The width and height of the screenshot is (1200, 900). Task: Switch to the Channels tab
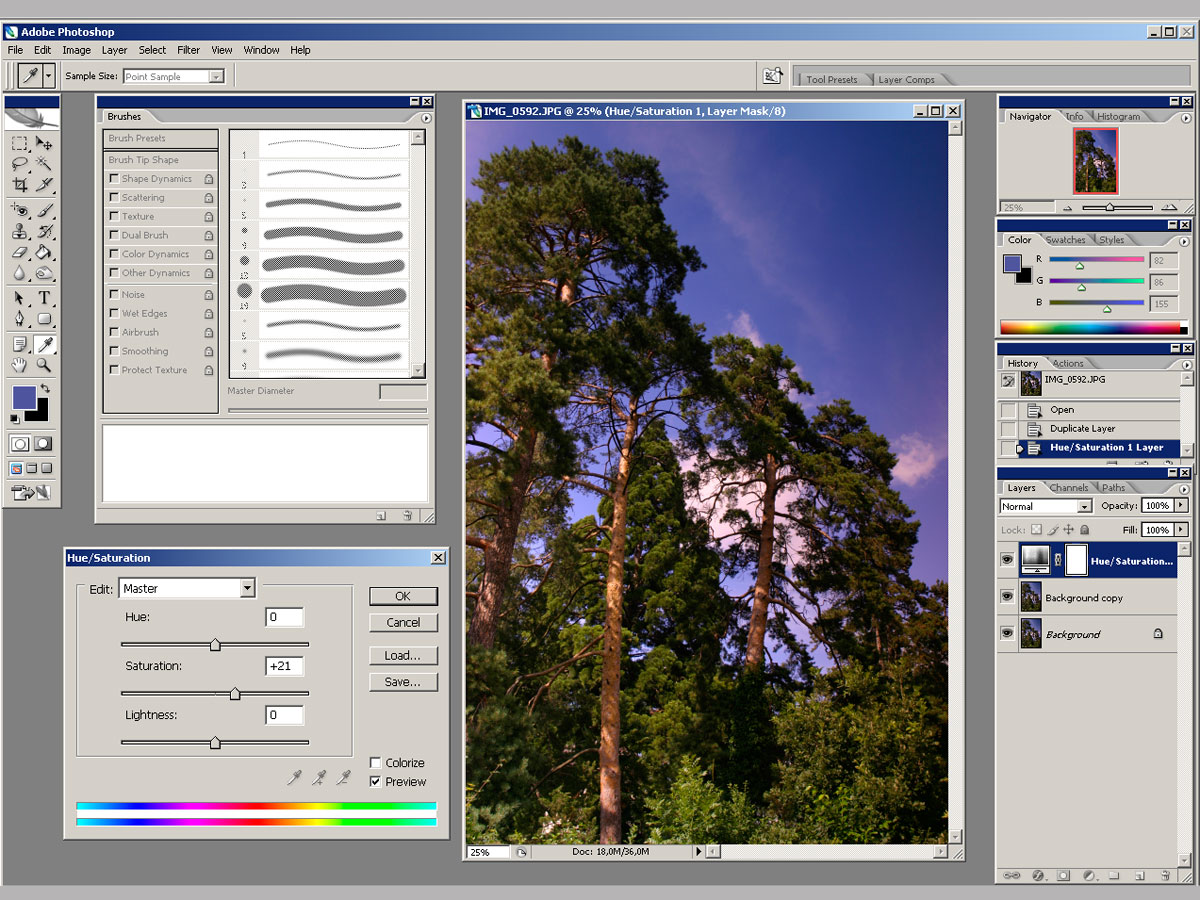tap(1069, 488)
